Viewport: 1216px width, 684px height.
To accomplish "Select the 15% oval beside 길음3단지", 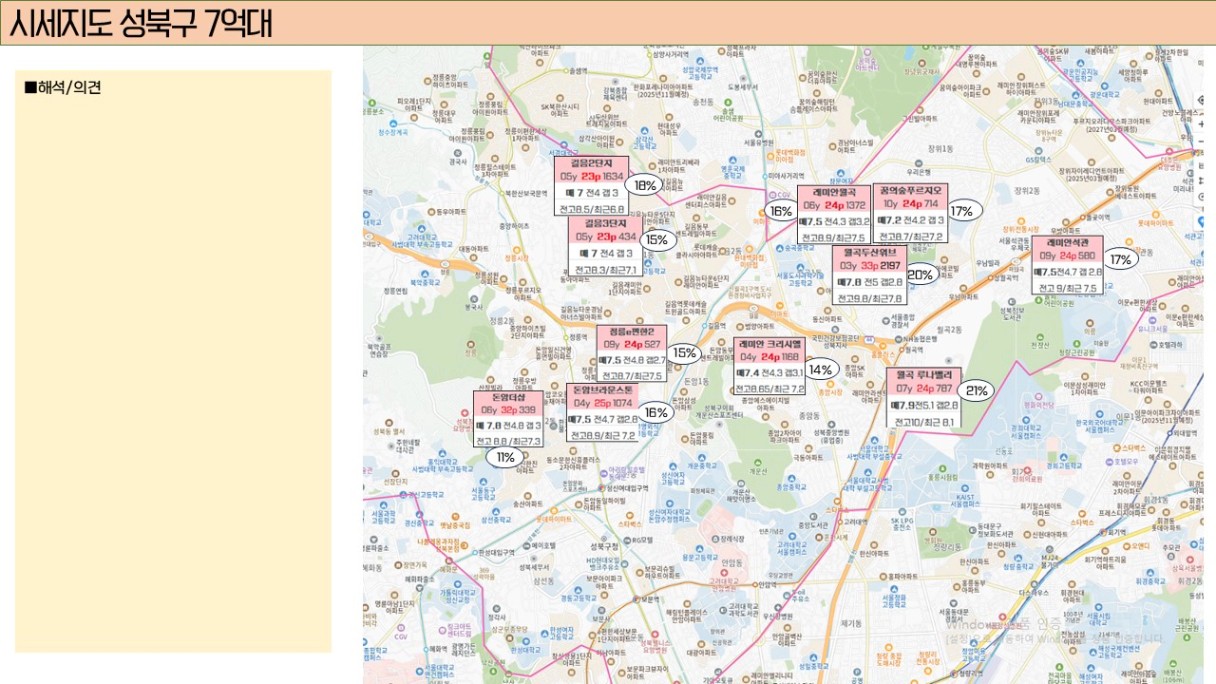I will pos(656,239).
